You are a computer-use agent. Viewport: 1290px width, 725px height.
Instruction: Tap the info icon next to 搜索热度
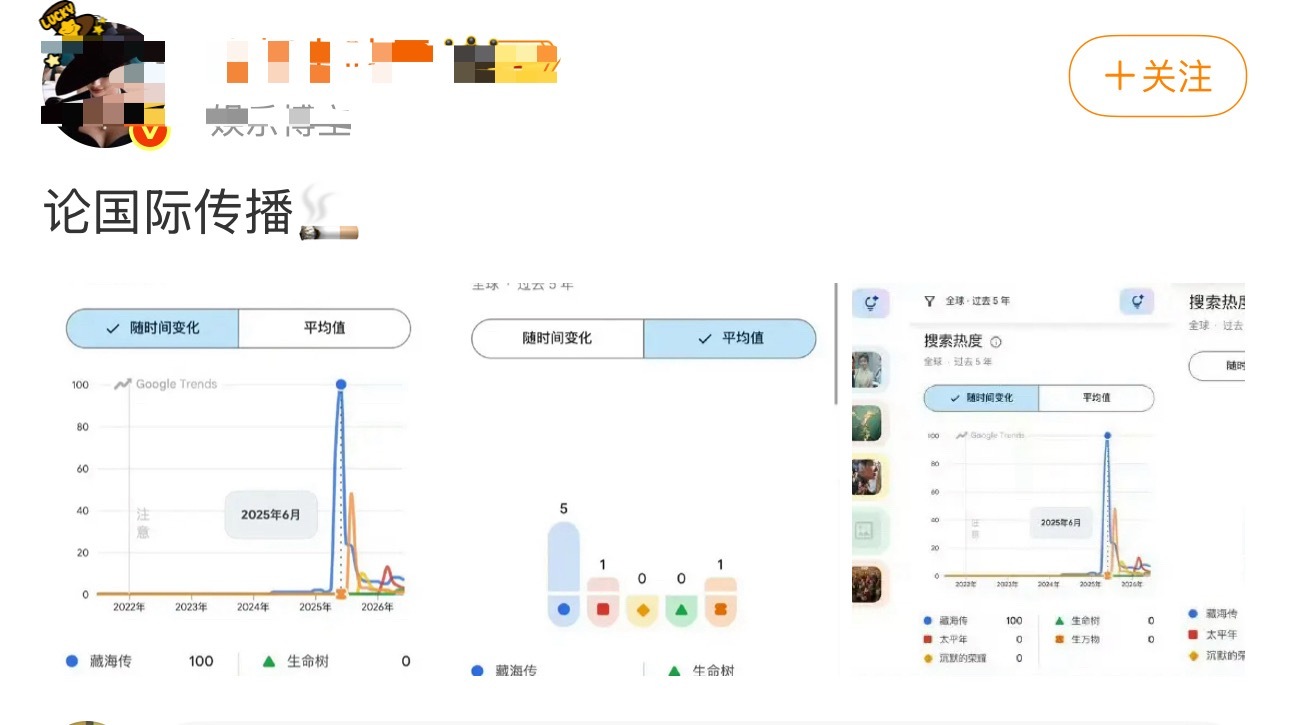996,342
